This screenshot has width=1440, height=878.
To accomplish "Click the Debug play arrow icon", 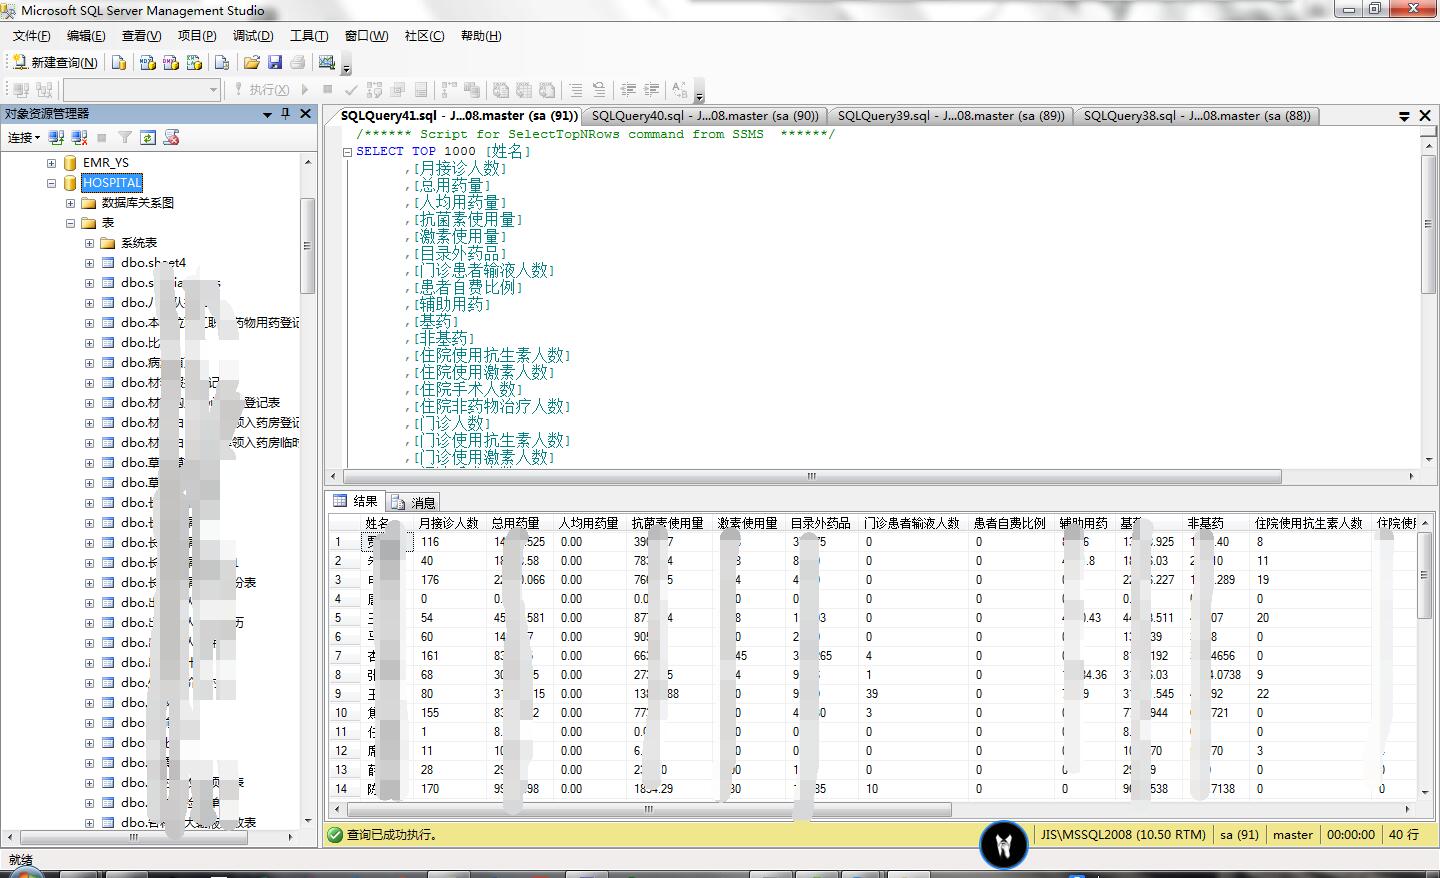I will [305, 89].
